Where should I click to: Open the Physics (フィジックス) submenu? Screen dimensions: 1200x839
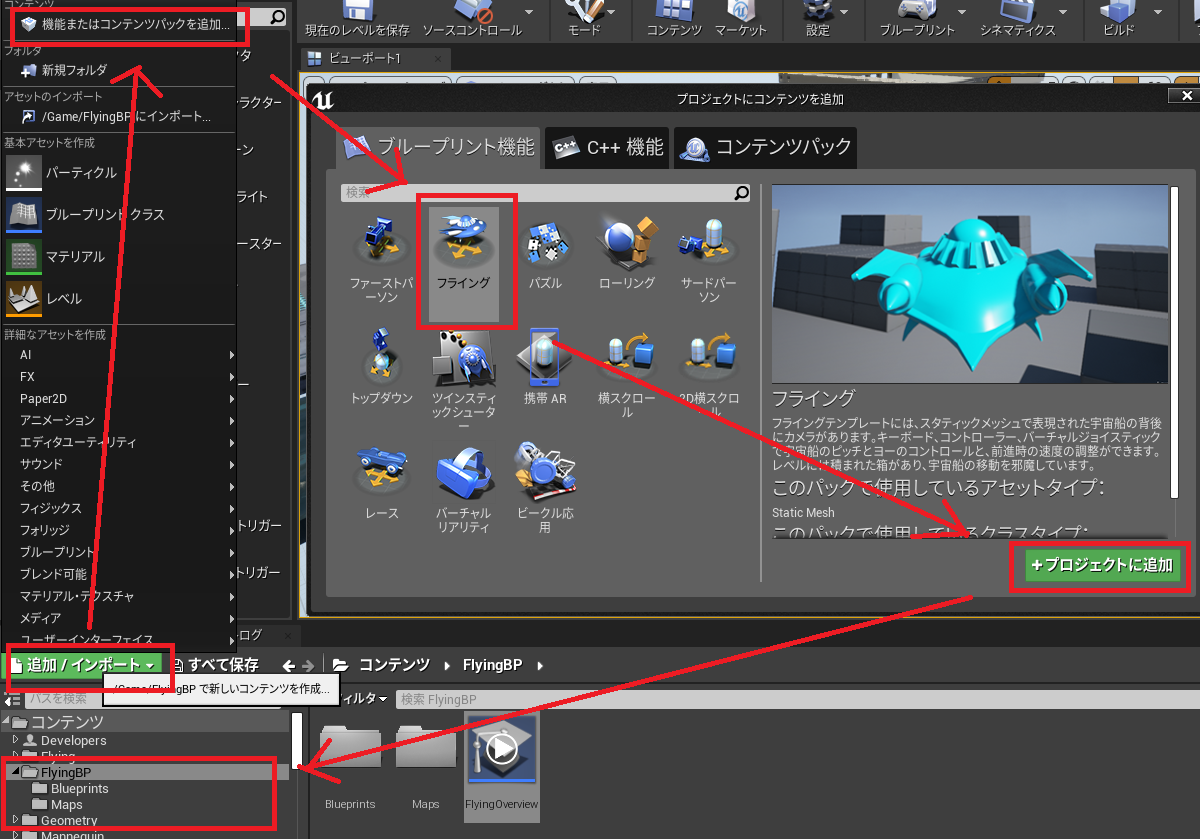click(x=118, y=508)
